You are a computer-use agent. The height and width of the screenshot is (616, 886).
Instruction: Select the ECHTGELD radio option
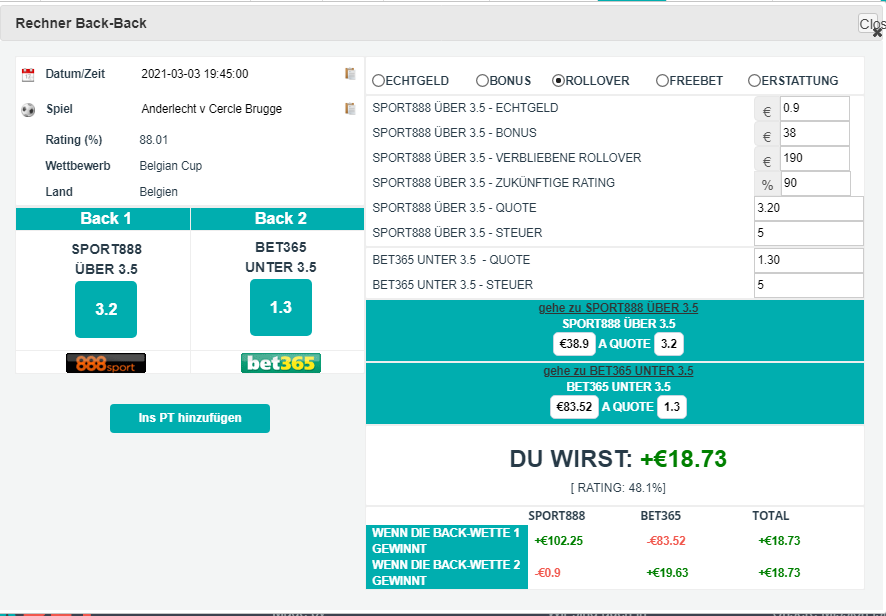point(378,81)
